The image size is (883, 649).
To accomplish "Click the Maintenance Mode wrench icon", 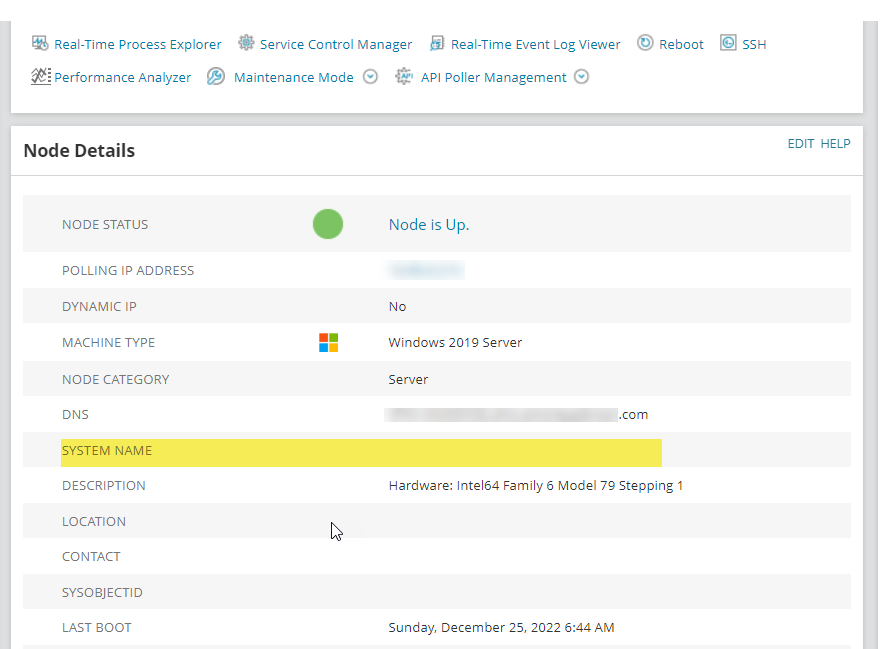I will 216,76.
